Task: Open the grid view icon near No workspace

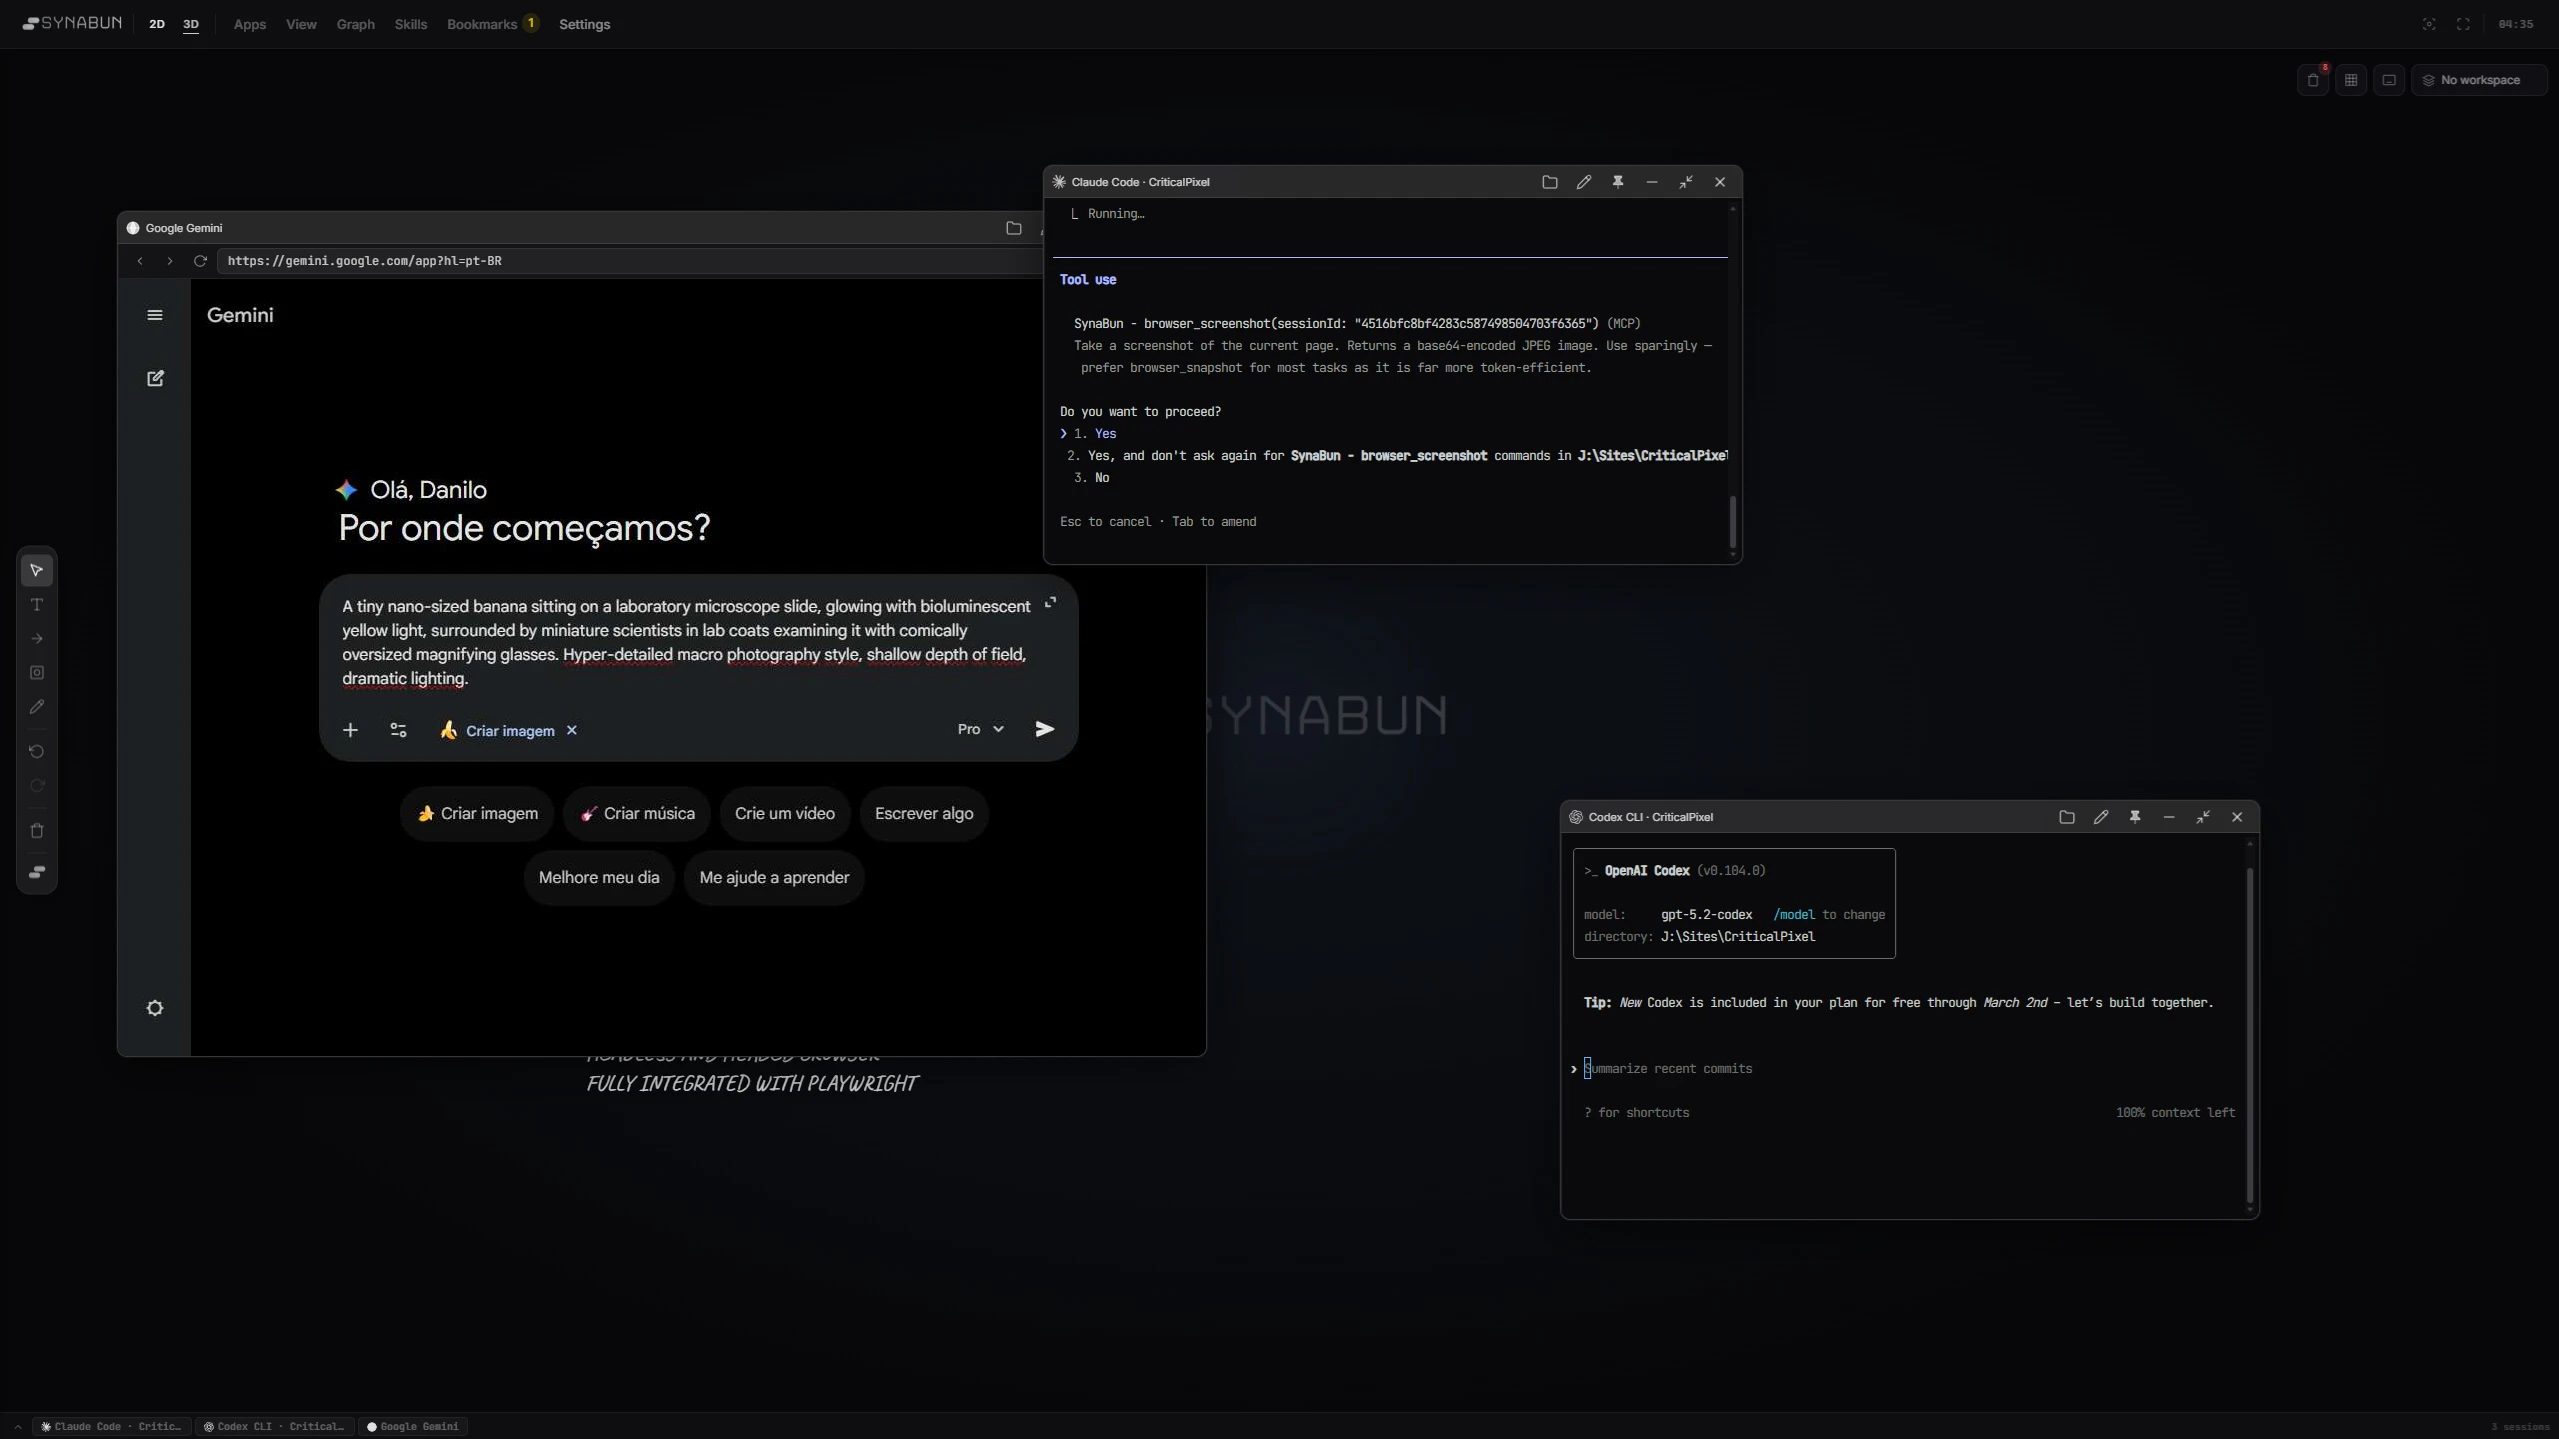Action: (2349, 80)
